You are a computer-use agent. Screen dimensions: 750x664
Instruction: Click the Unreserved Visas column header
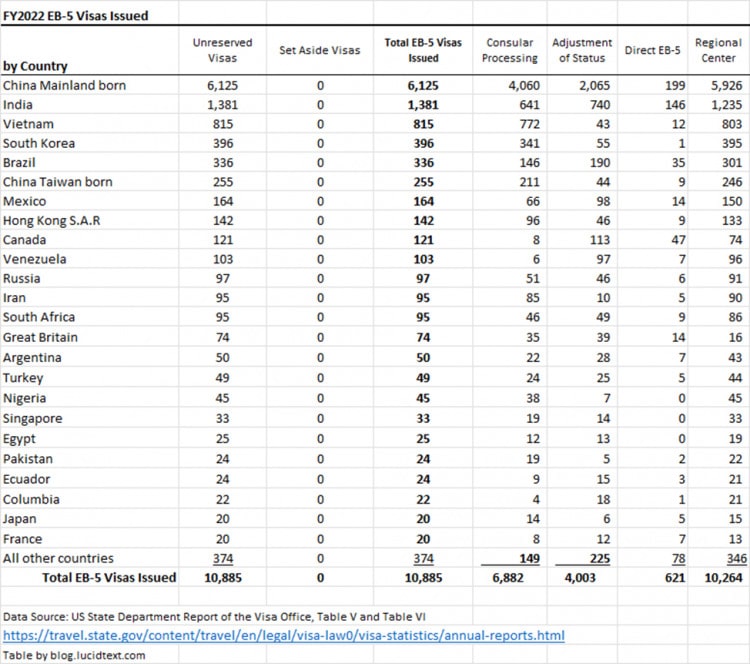(222, 50)
